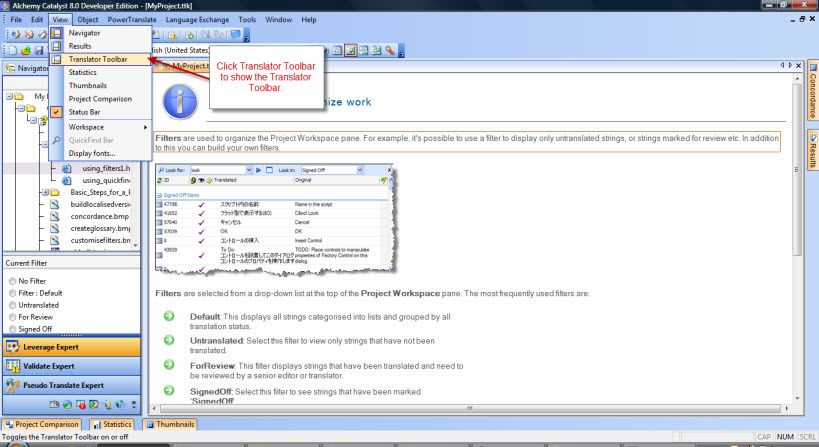The height and width of the screenshot is (447, 819).
Task: Open the File menu
Action: pyautogui.click(x=16, y=19)
